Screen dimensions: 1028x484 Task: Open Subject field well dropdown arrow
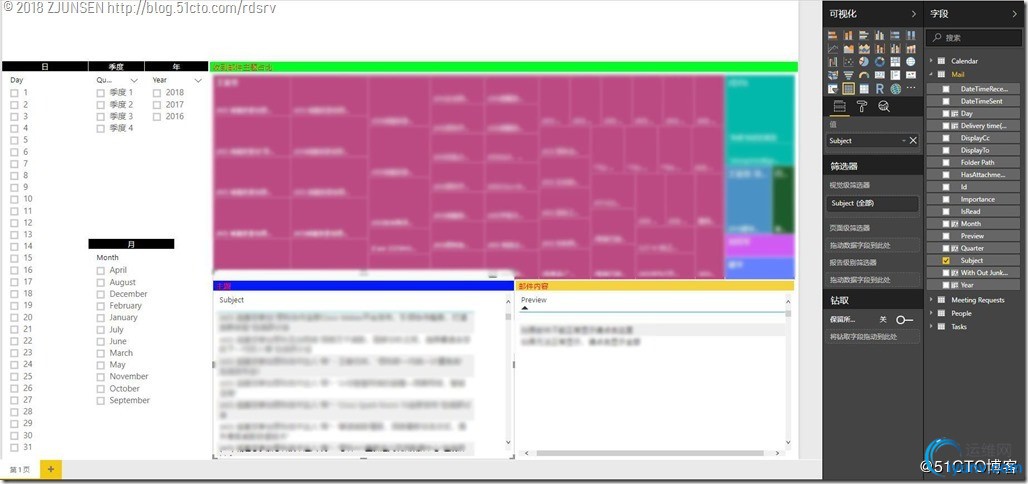coord(903,140)
